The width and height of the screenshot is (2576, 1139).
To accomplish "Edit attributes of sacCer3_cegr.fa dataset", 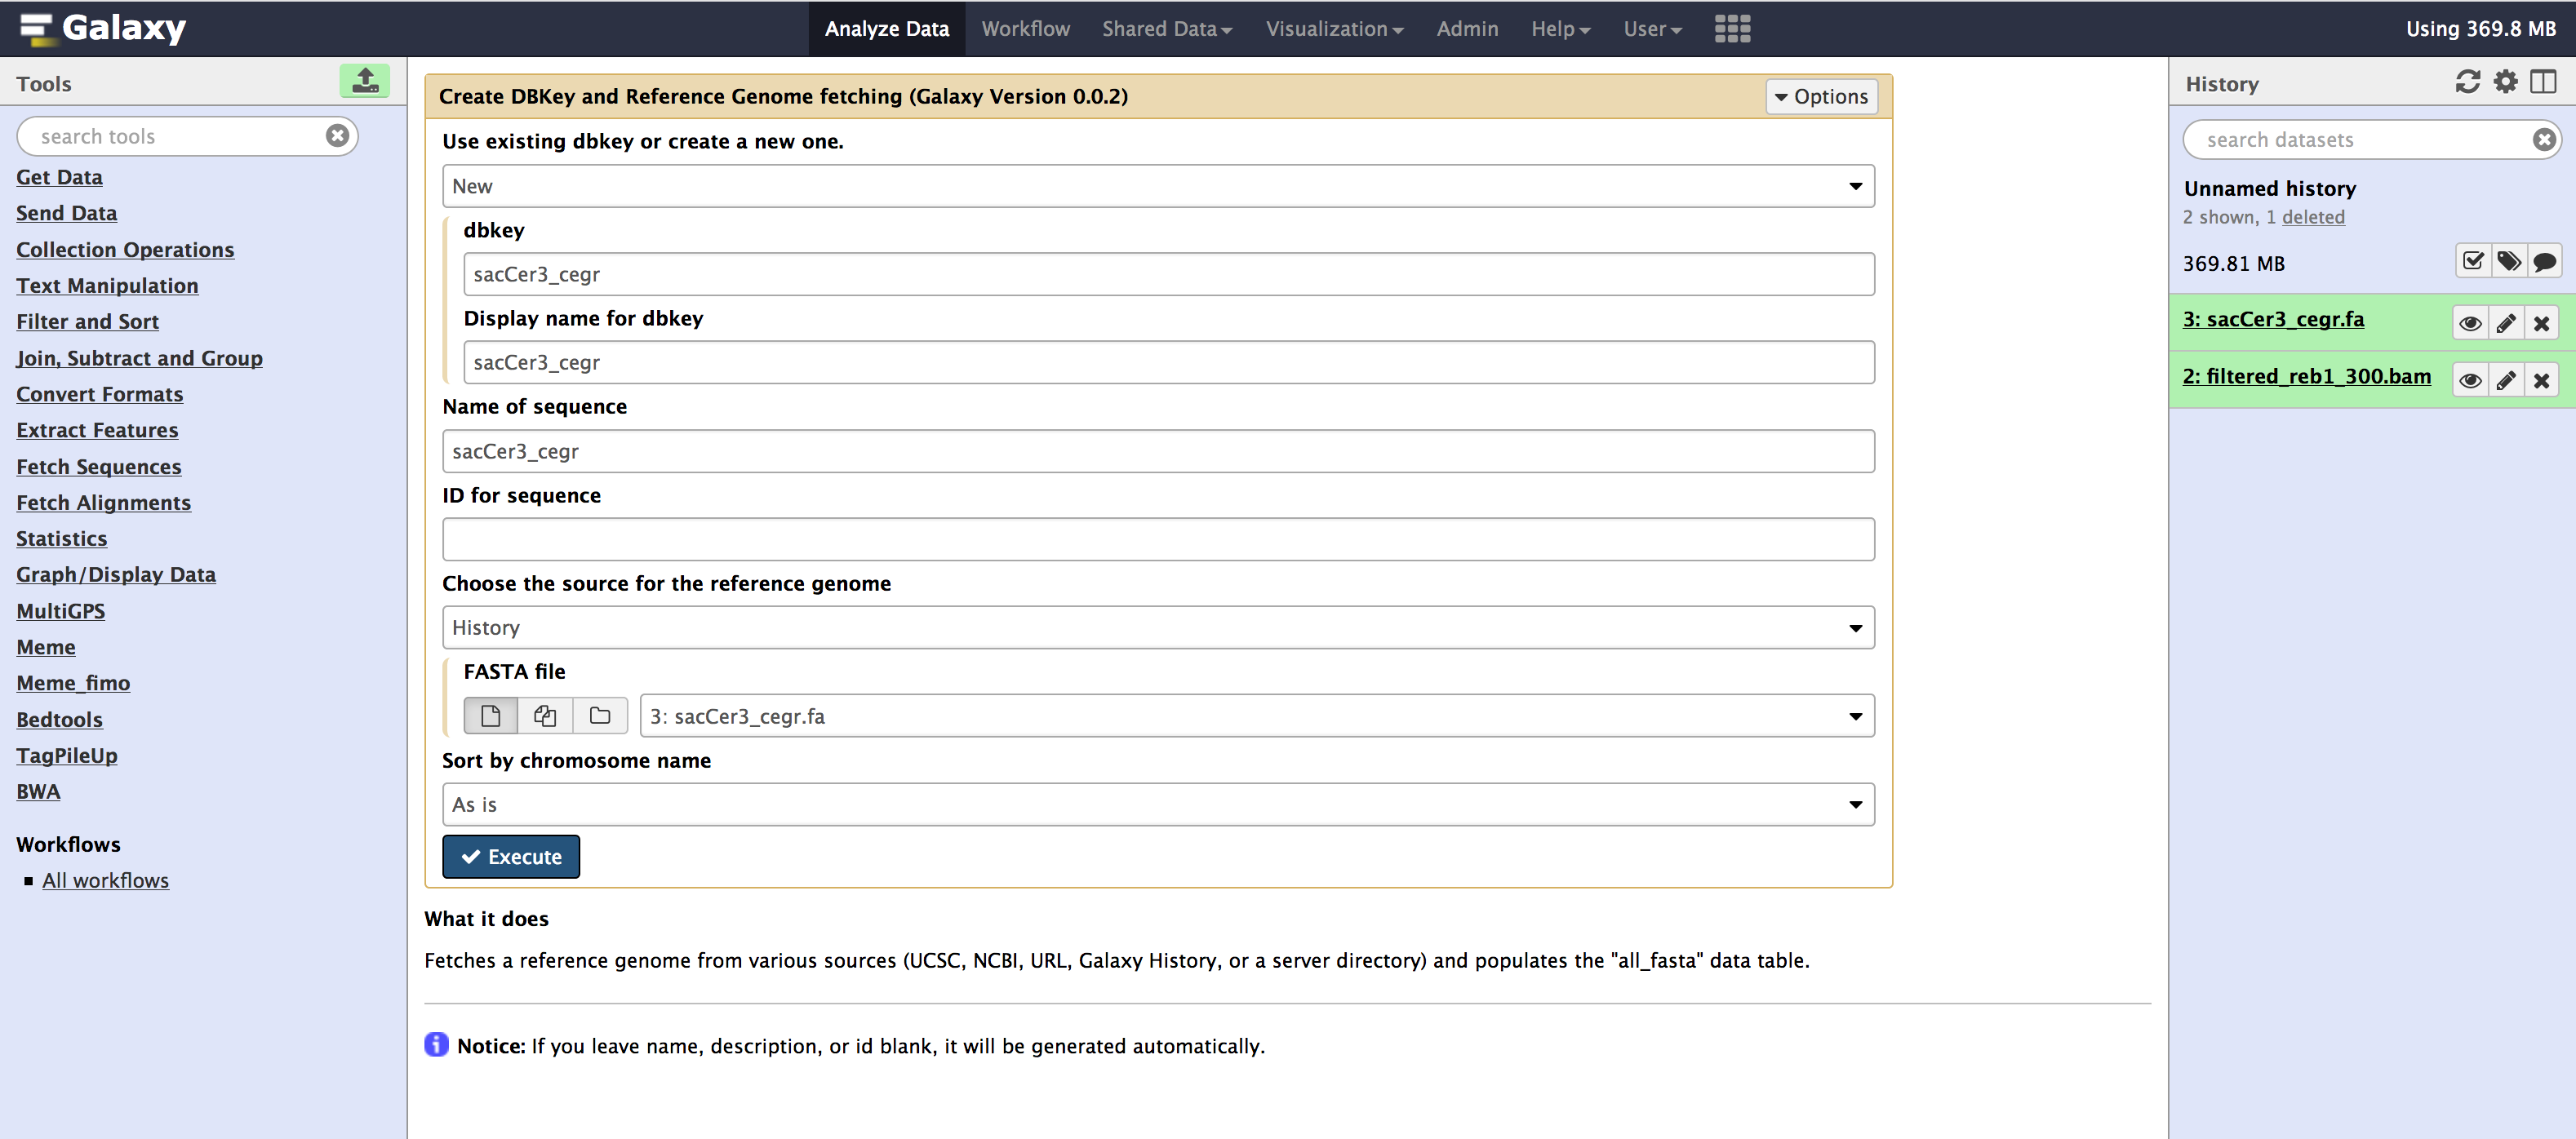I will coord(2506,323).
